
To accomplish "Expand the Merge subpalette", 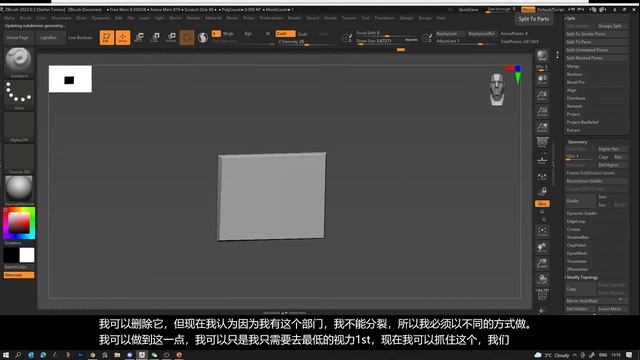I will coord(573,66).
